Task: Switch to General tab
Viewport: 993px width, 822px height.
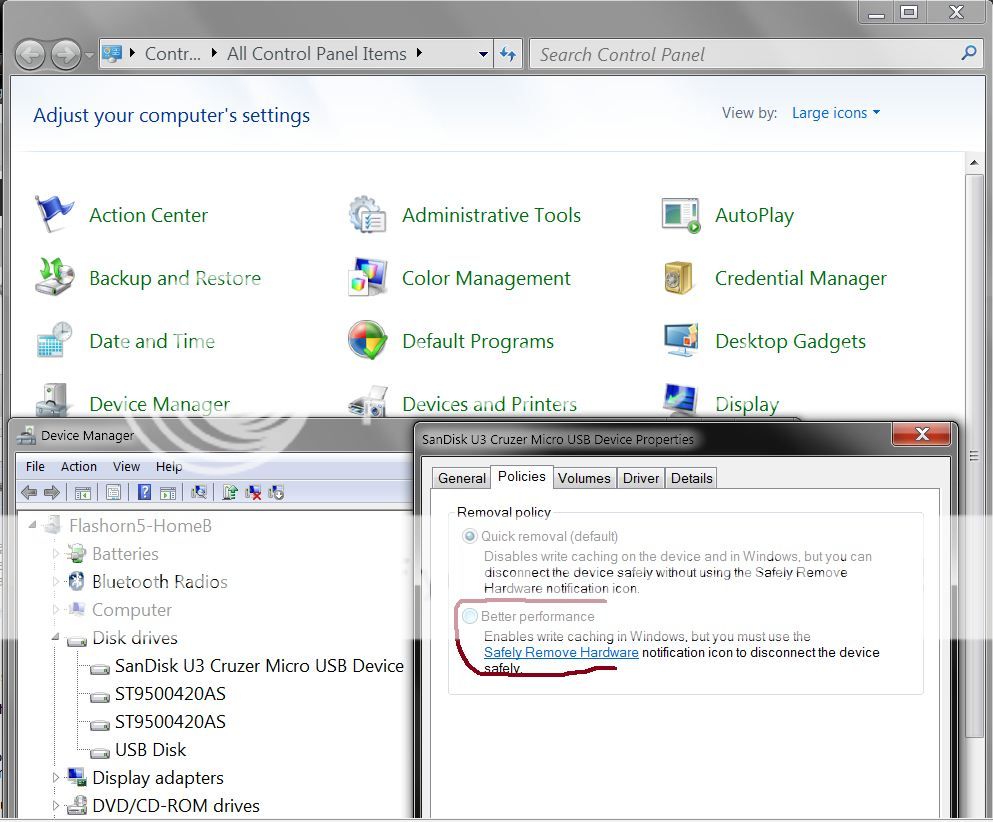Action: point(462,478)
